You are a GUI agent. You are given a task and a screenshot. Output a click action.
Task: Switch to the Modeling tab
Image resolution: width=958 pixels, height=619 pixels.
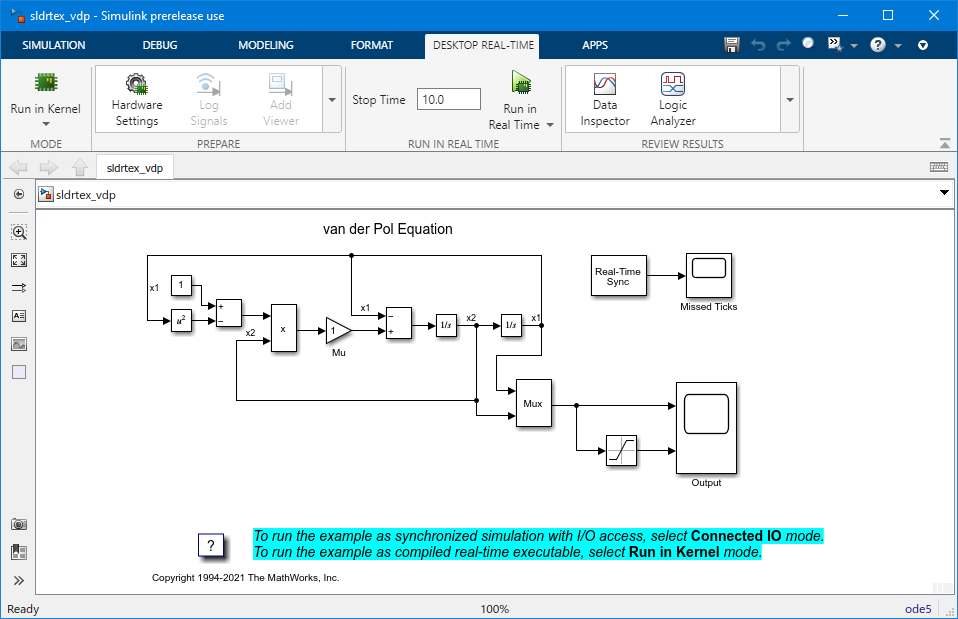tap(266, 45)
